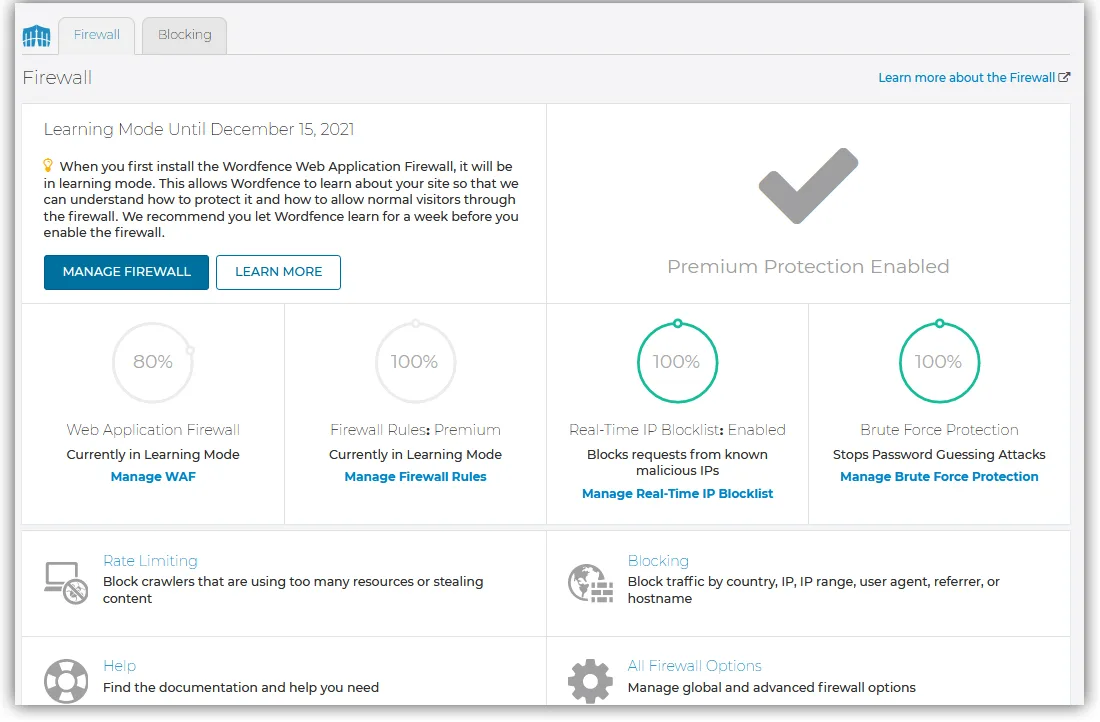Open the Rate Limiting computer icon
Screen dimensions: 1100x722
point(66,582)
